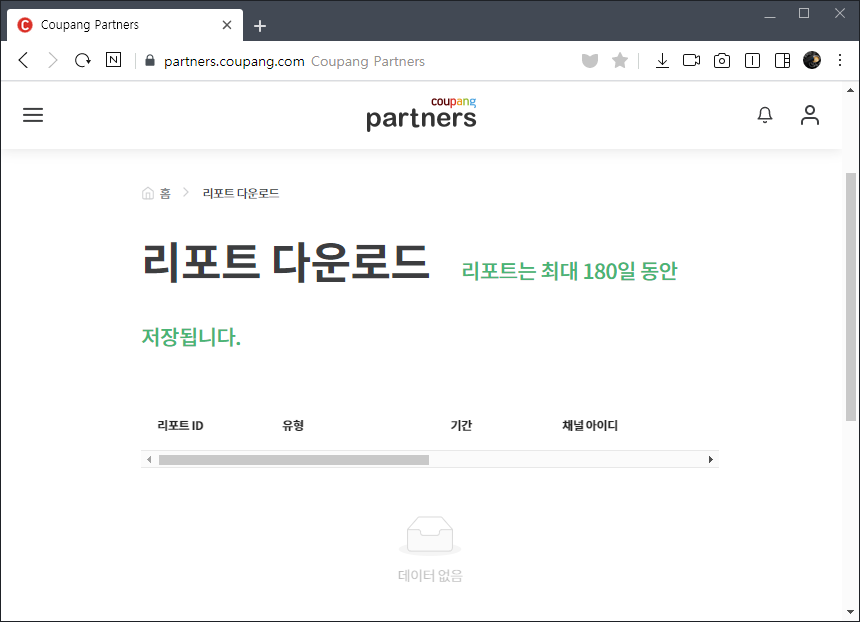Click the Naver N home button
The width and height of the screenshot is (860, 622).
point(114,60)
